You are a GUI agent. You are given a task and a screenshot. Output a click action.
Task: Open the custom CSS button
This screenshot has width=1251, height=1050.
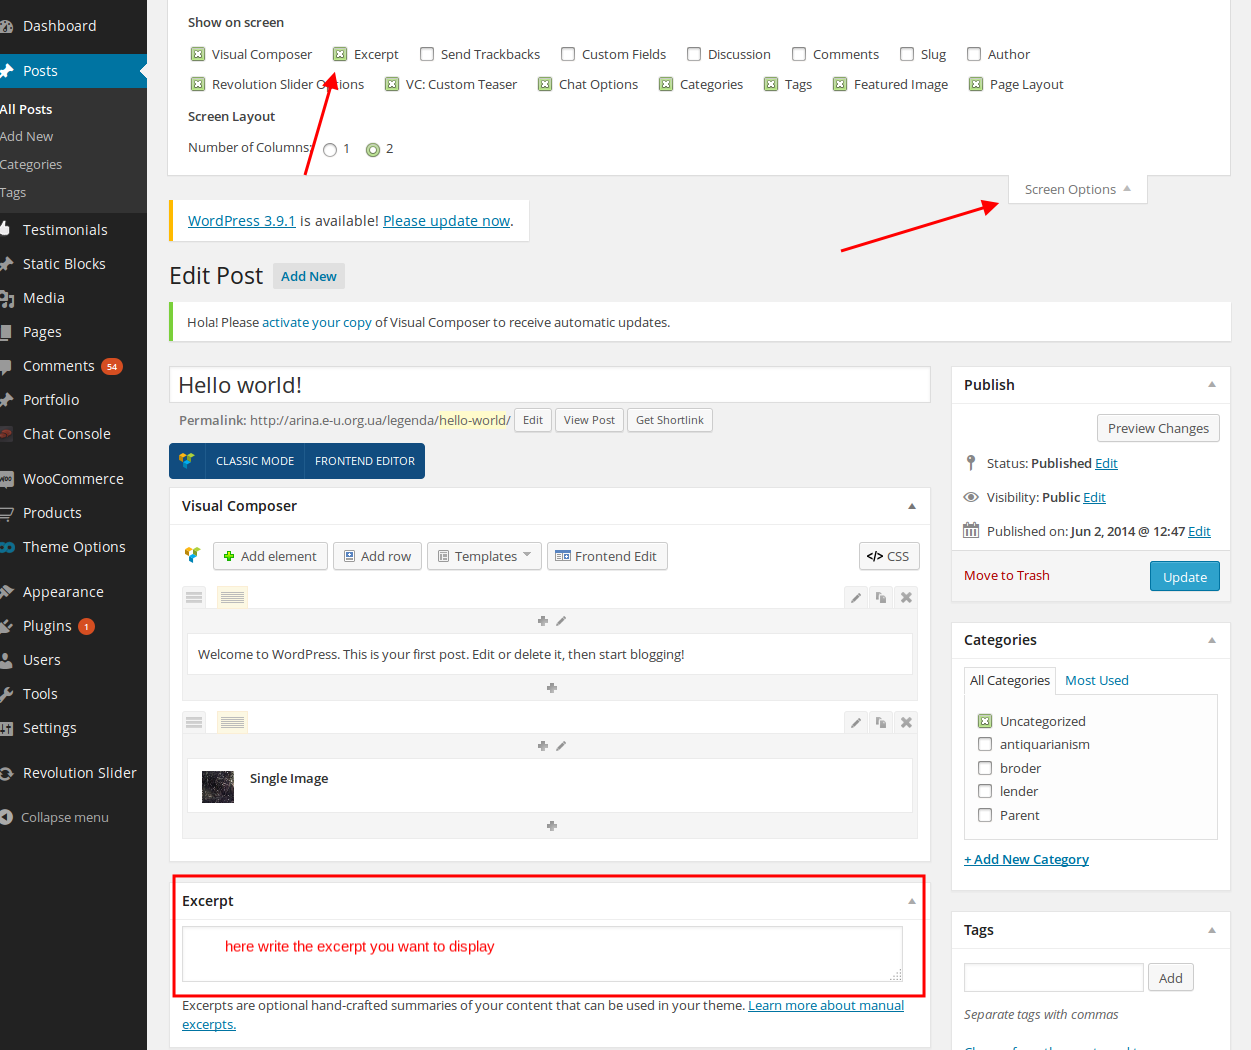889,556
